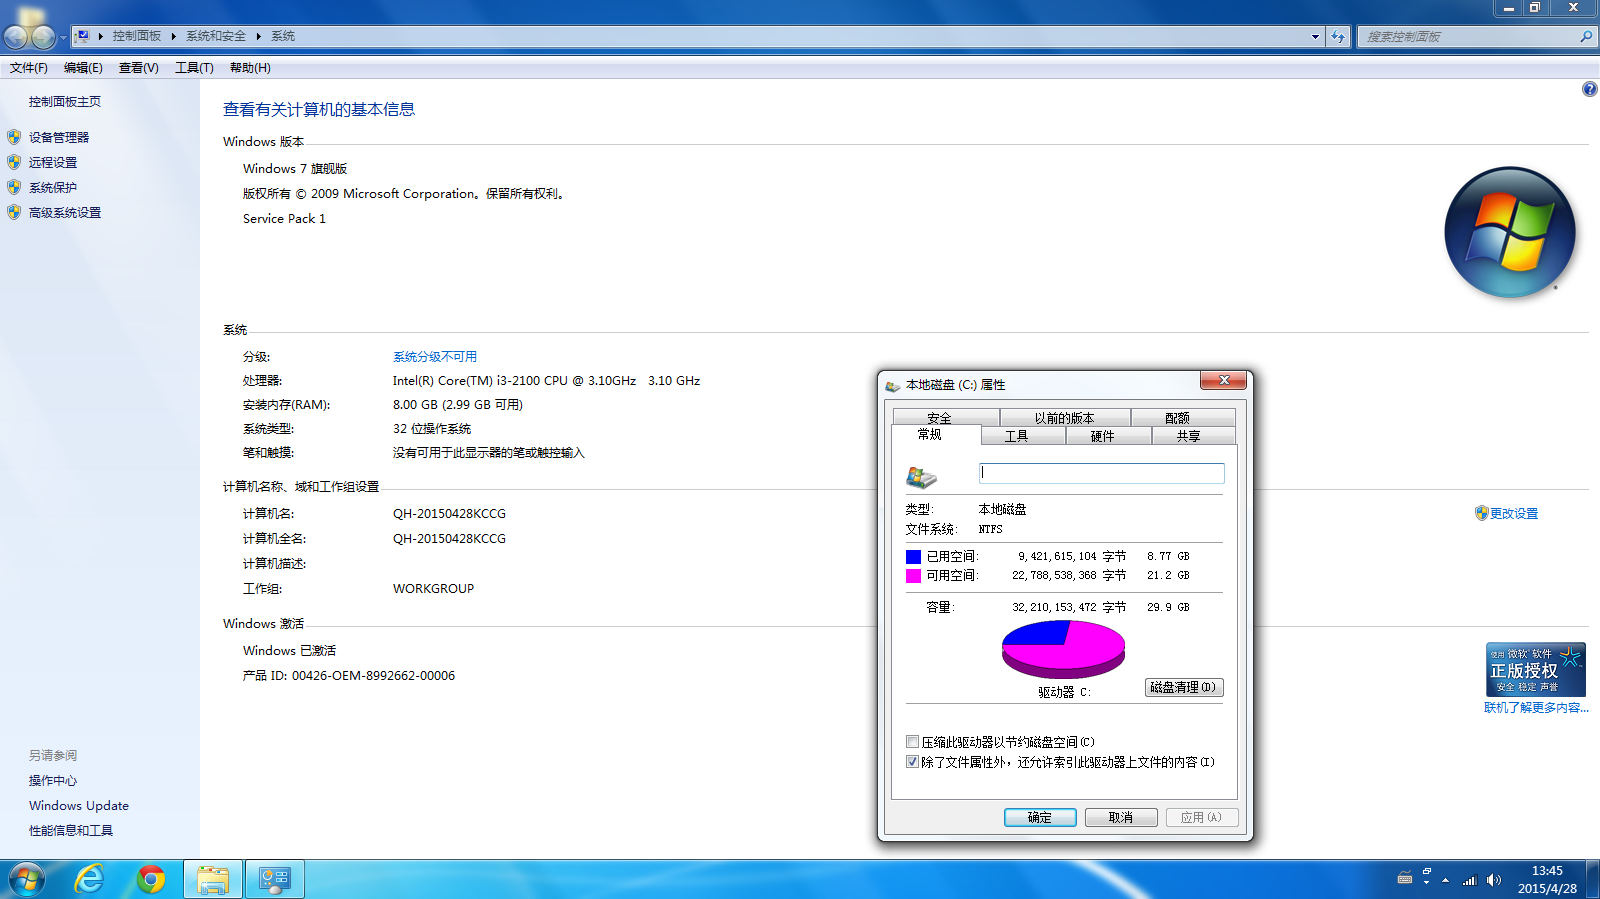This screenshot has width=1600, height=899.
Task: Click the 取消 button
Action: click(x=1121, y=817)
